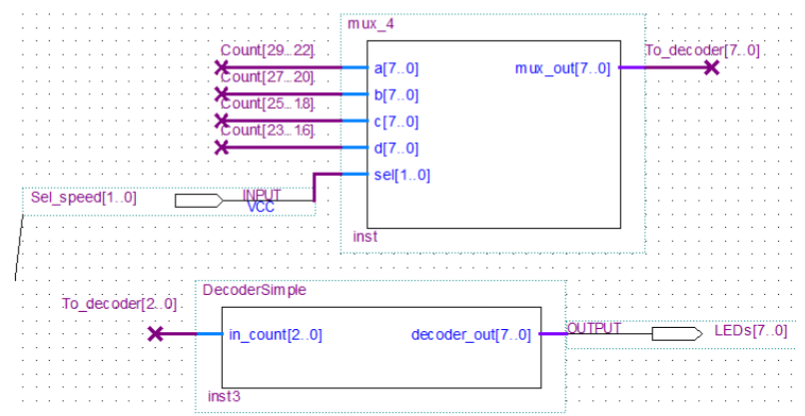The width and height of the screenshot is (805, 416).
Task: Select the bus wire into sel[1..0]
Action: (x=314, y=187)
